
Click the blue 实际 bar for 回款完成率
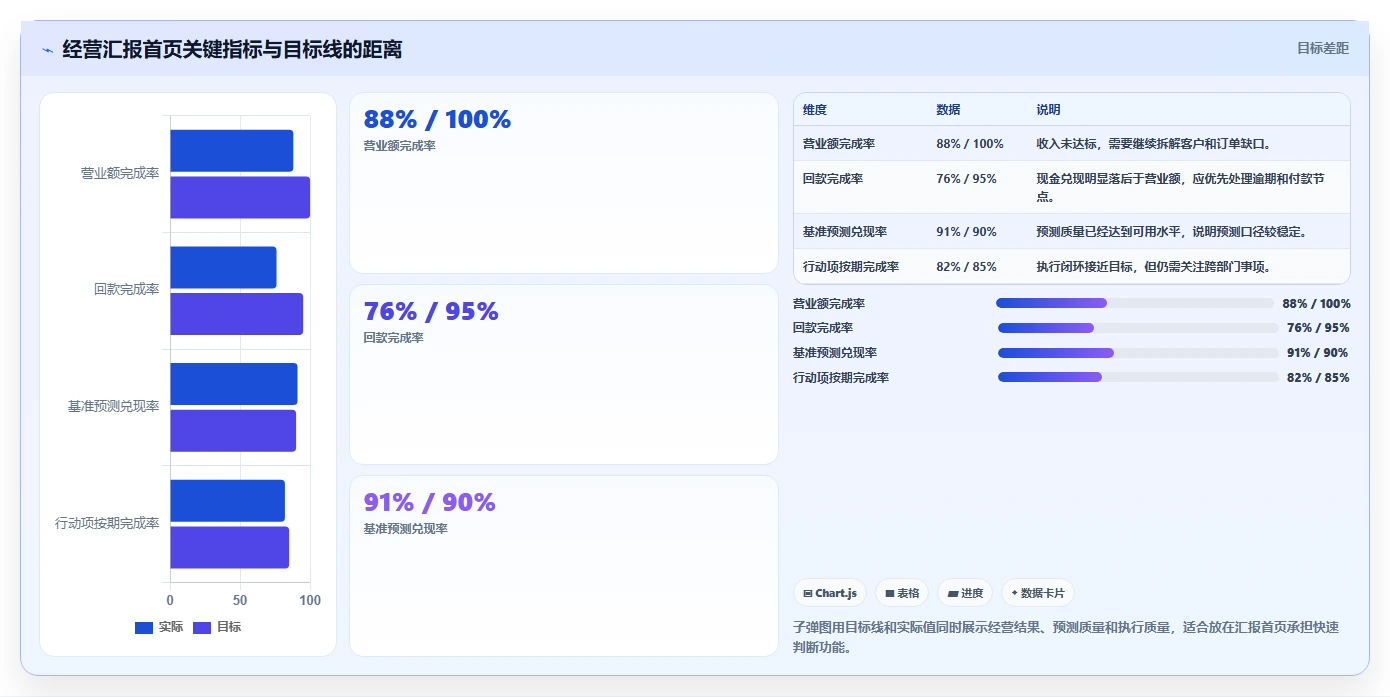coord(223,267)
